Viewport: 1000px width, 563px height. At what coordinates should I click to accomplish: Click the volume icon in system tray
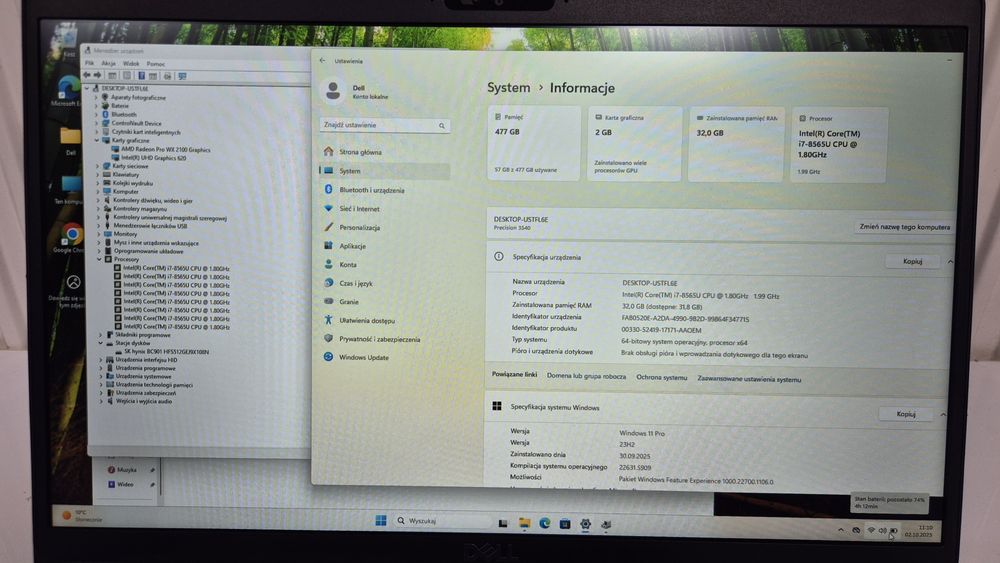pos(882,530)
